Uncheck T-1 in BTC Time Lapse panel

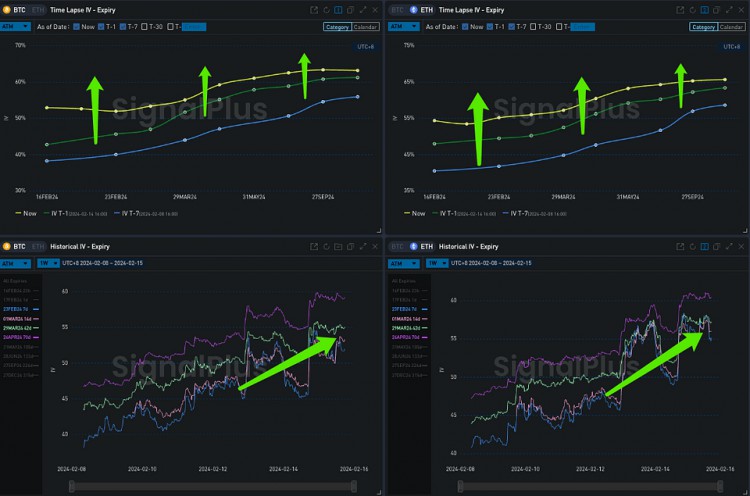101,27
